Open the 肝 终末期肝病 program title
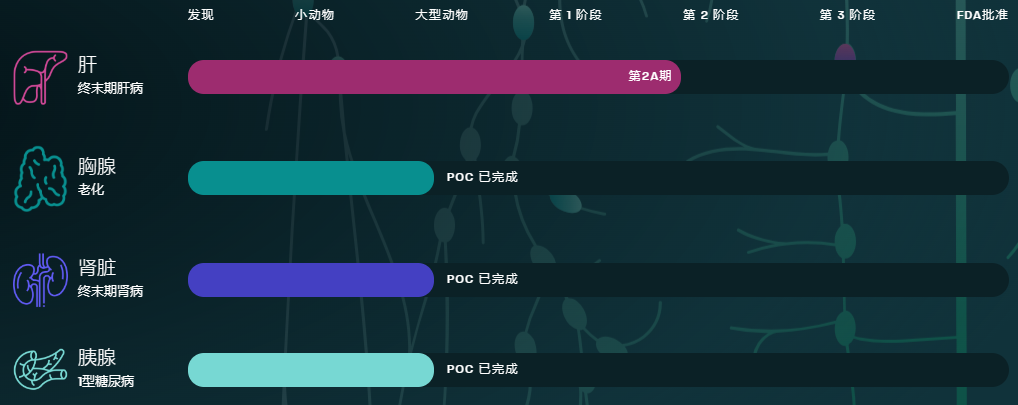The image size is (1018, 405). click(110, 75)
